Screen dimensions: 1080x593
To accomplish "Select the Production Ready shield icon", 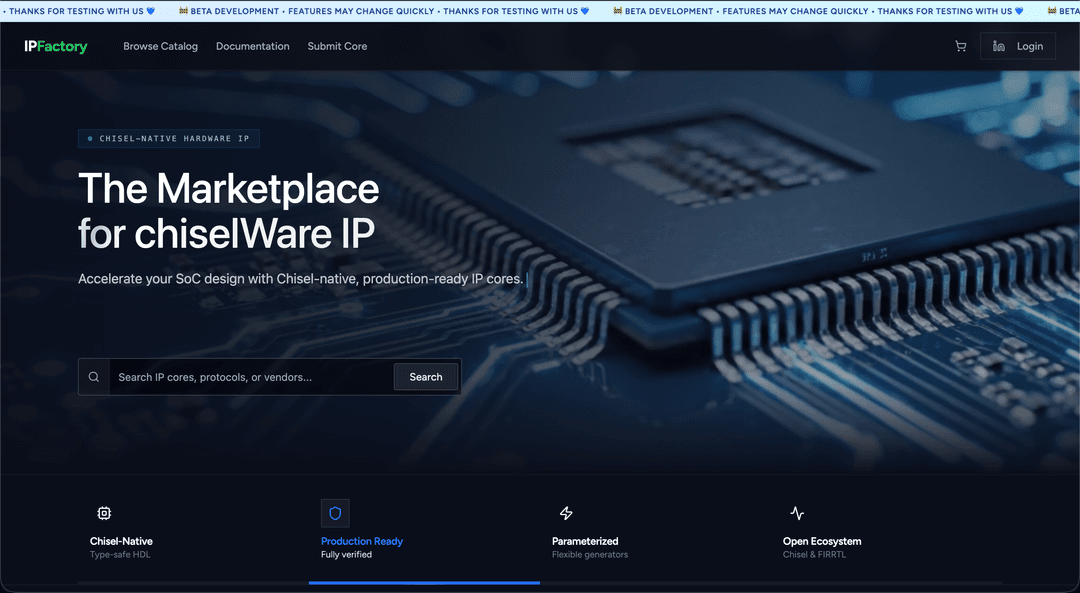I will [x=335, y=513].
